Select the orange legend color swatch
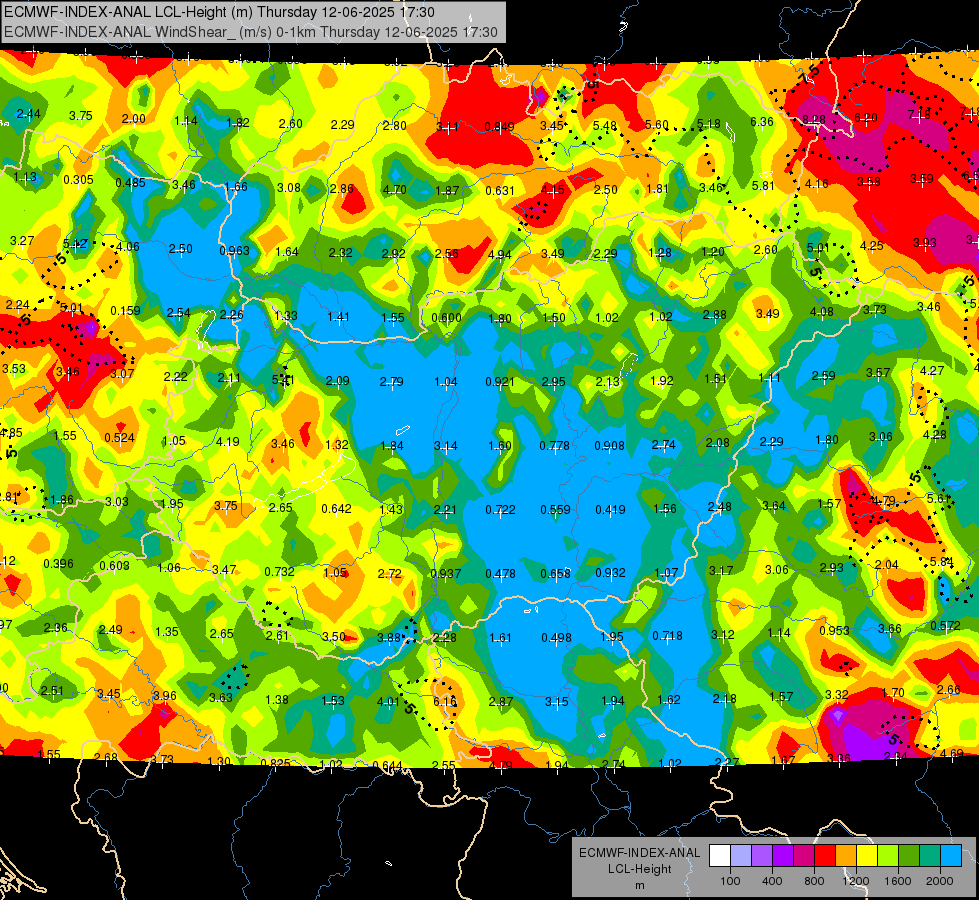 [x=846, y=856]
